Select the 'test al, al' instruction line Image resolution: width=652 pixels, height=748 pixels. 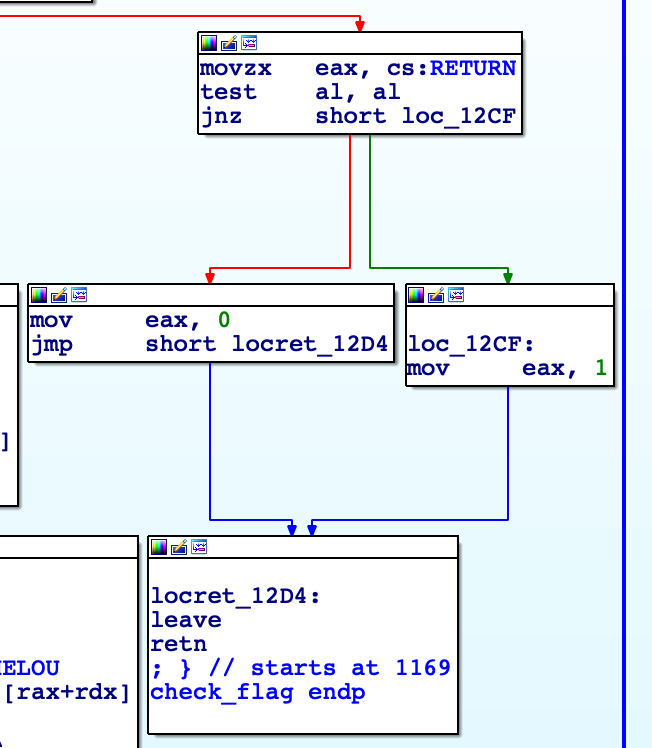(x=300, y=92)
